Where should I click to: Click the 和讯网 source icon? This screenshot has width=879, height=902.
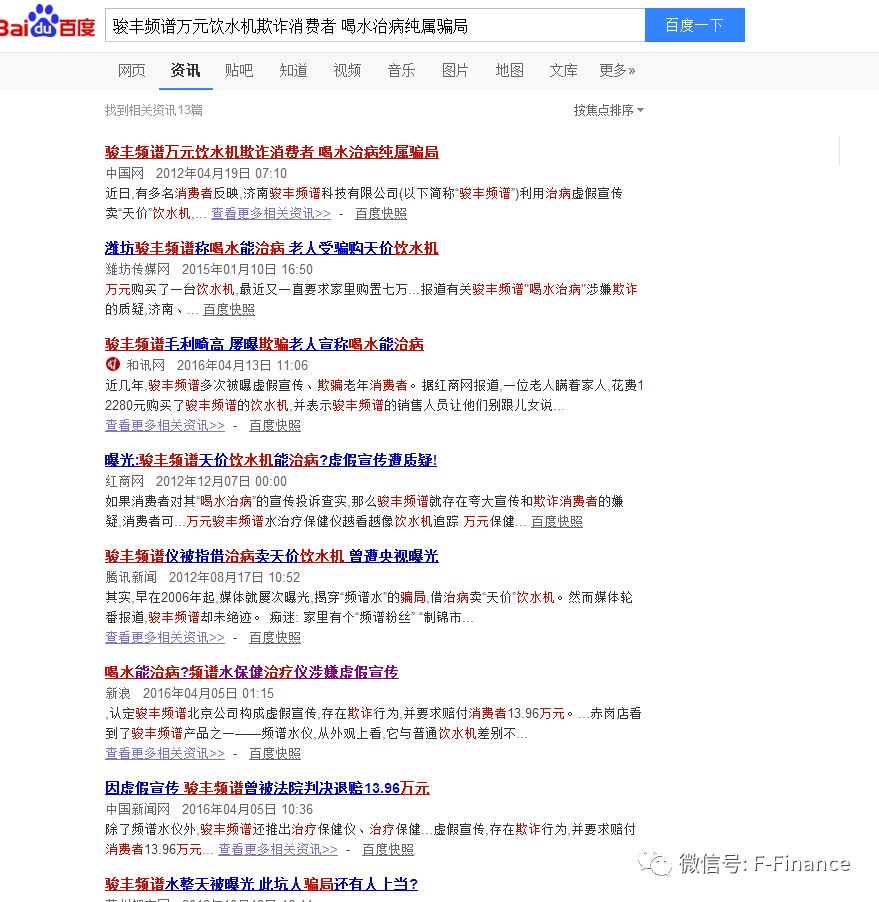point(113,365)
